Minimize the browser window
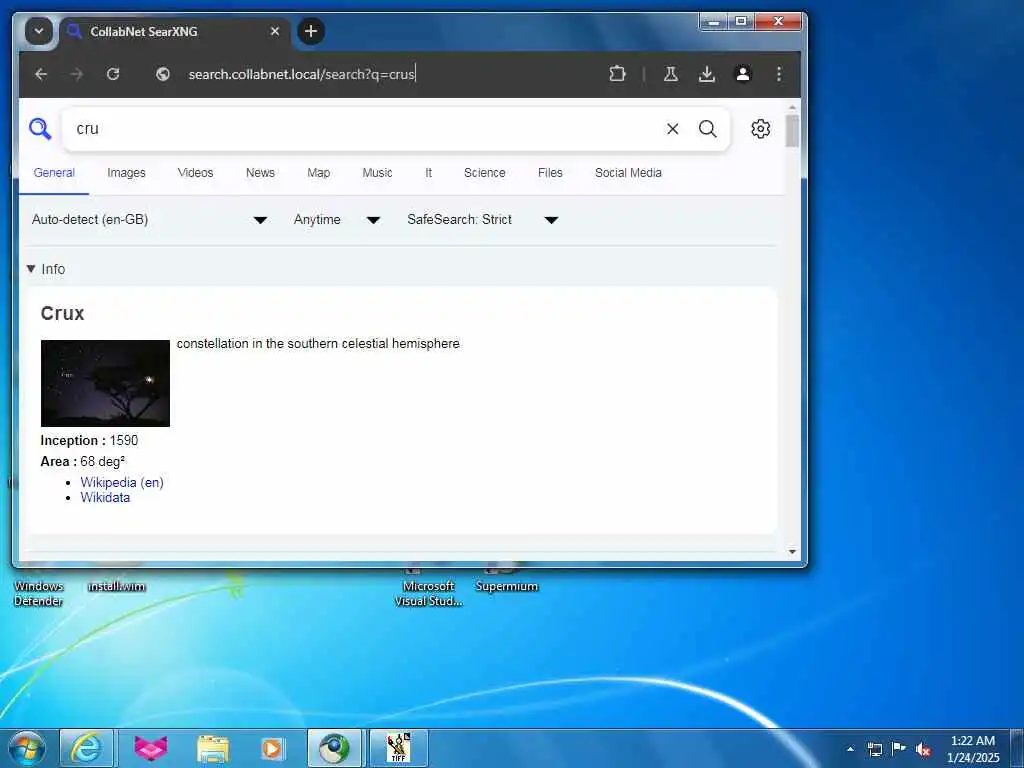This screenshot has width=1024, height=768. pyautogui.click(x=714, y=22)
